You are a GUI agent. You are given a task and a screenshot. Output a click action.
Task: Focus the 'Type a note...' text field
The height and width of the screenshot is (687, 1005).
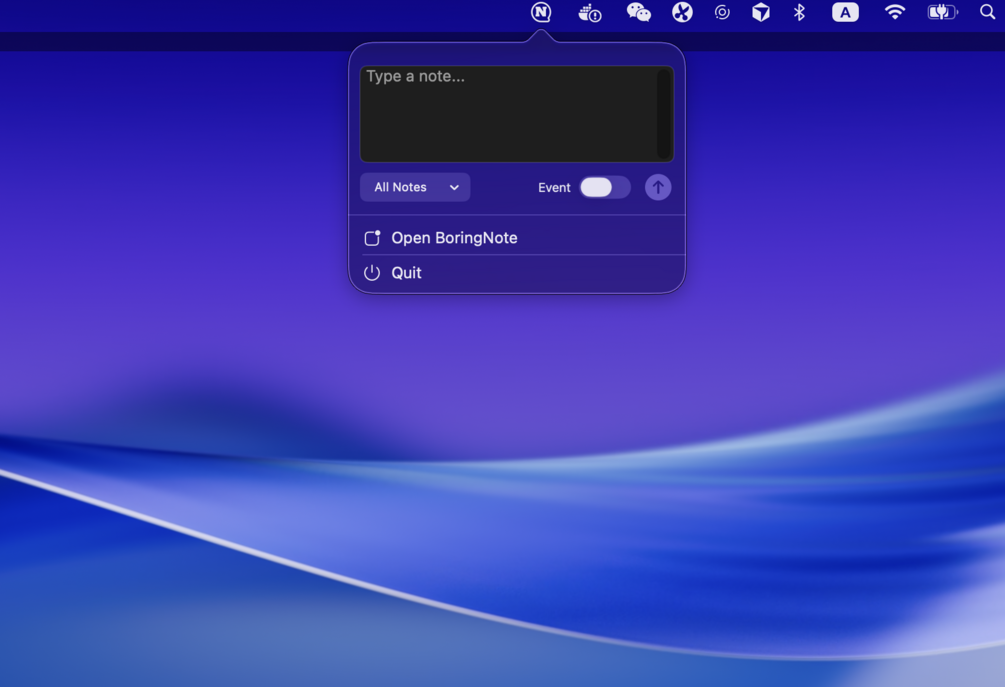tap(517, 114)
